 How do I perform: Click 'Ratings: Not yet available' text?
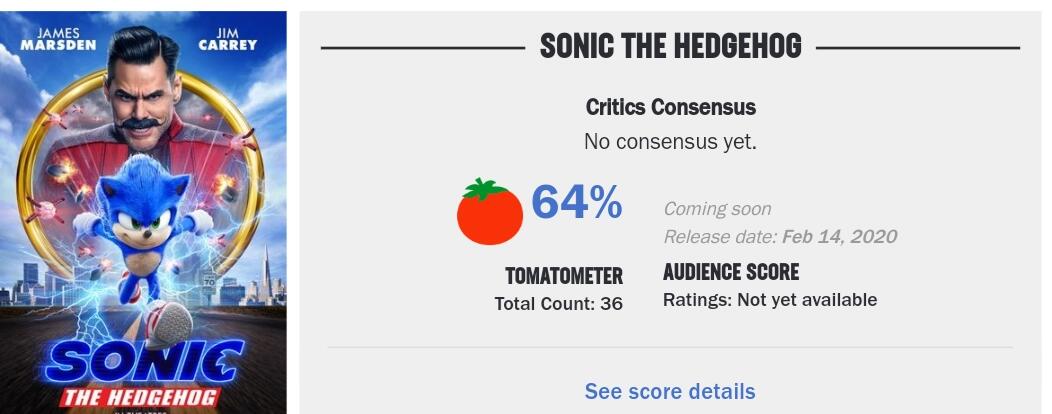coord(770,300)
